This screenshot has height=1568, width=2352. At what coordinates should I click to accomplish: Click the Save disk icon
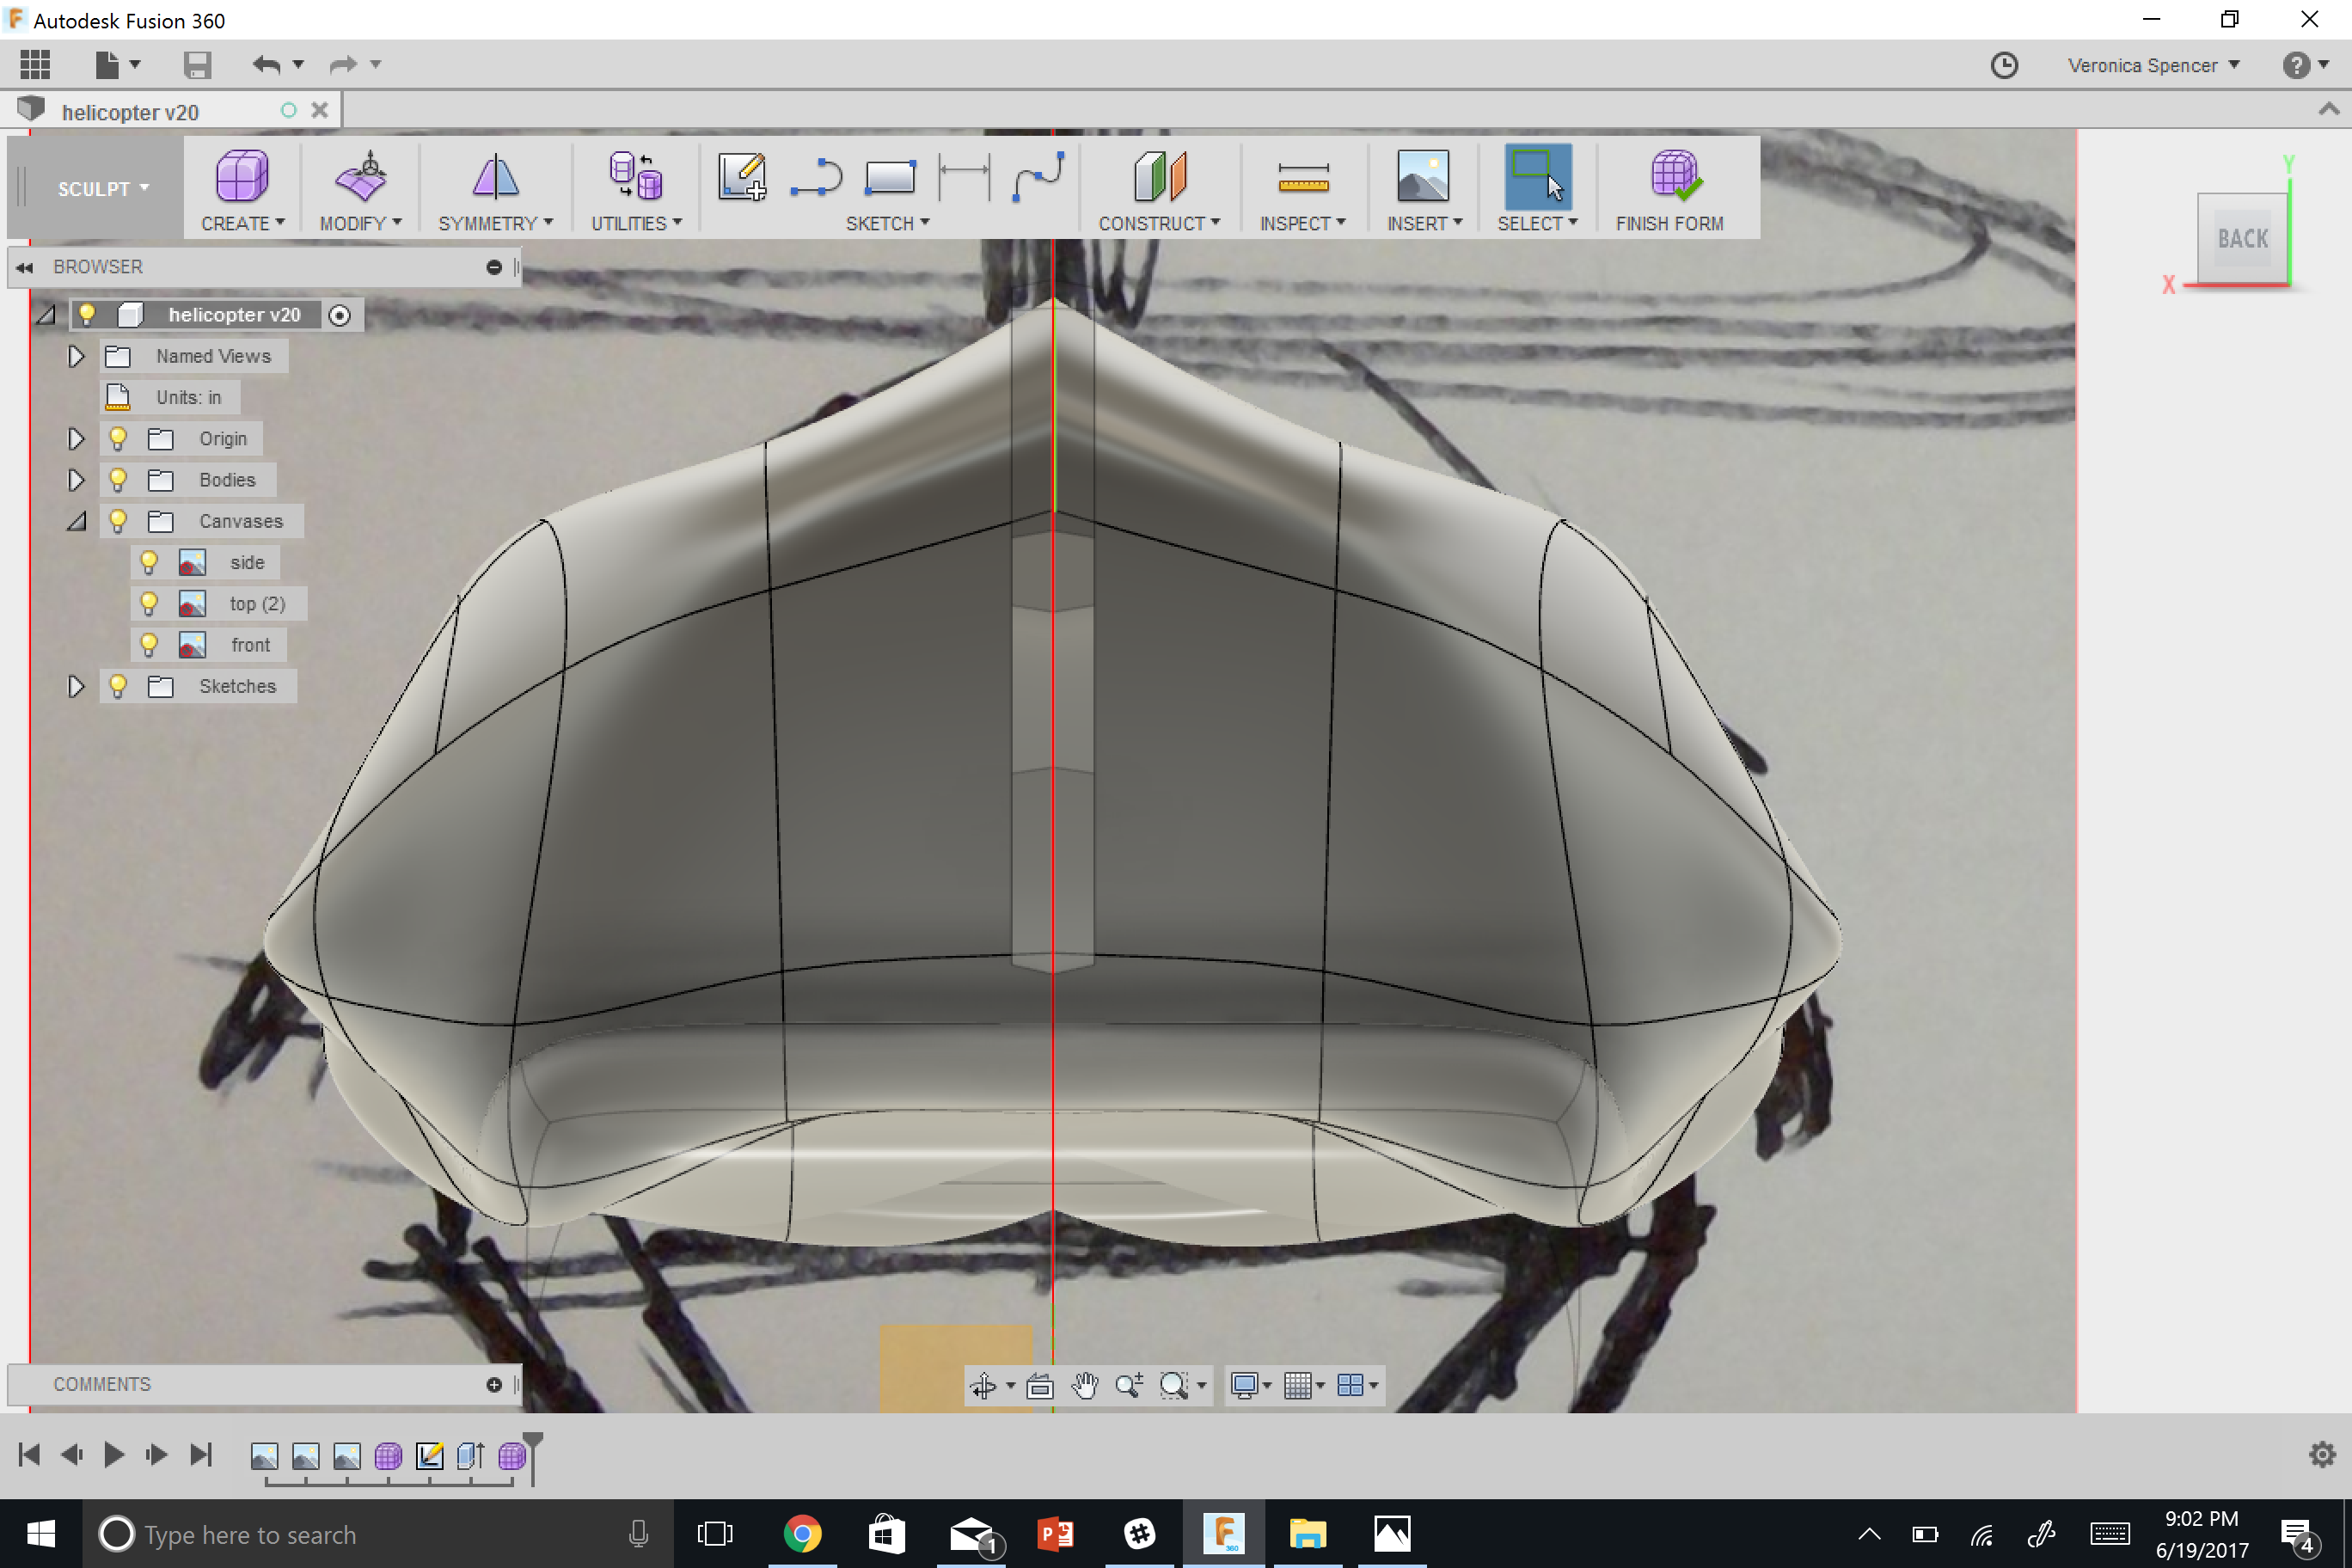tap(197, 65)
